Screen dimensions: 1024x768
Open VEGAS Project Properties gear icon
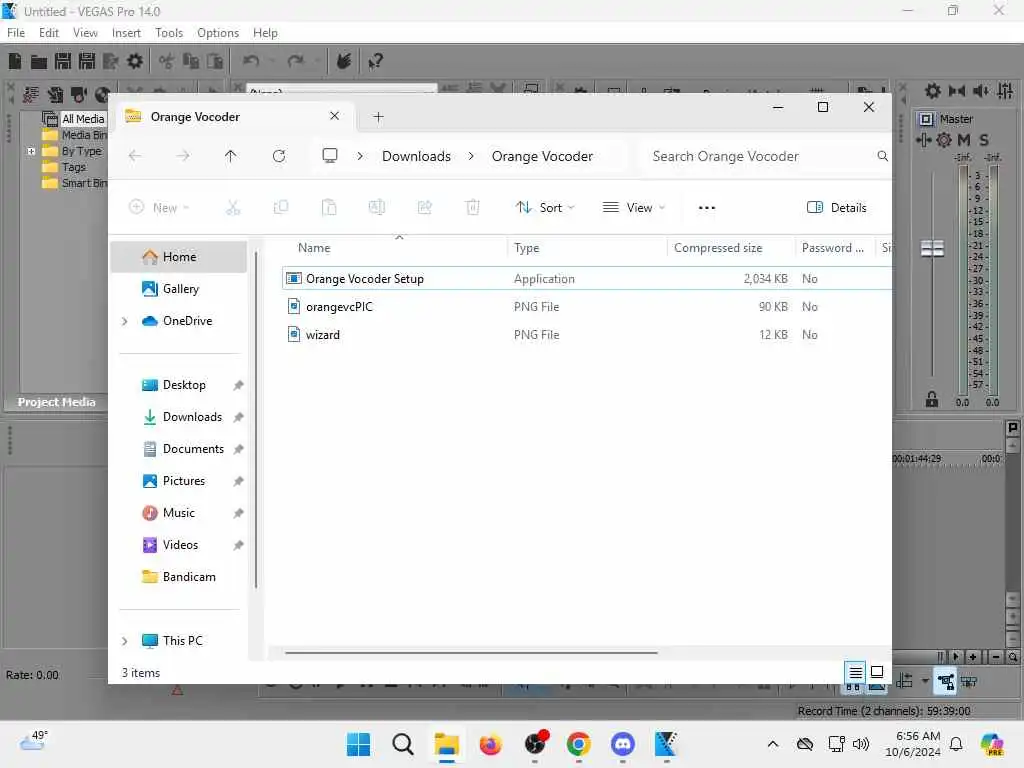click(135, 61)
